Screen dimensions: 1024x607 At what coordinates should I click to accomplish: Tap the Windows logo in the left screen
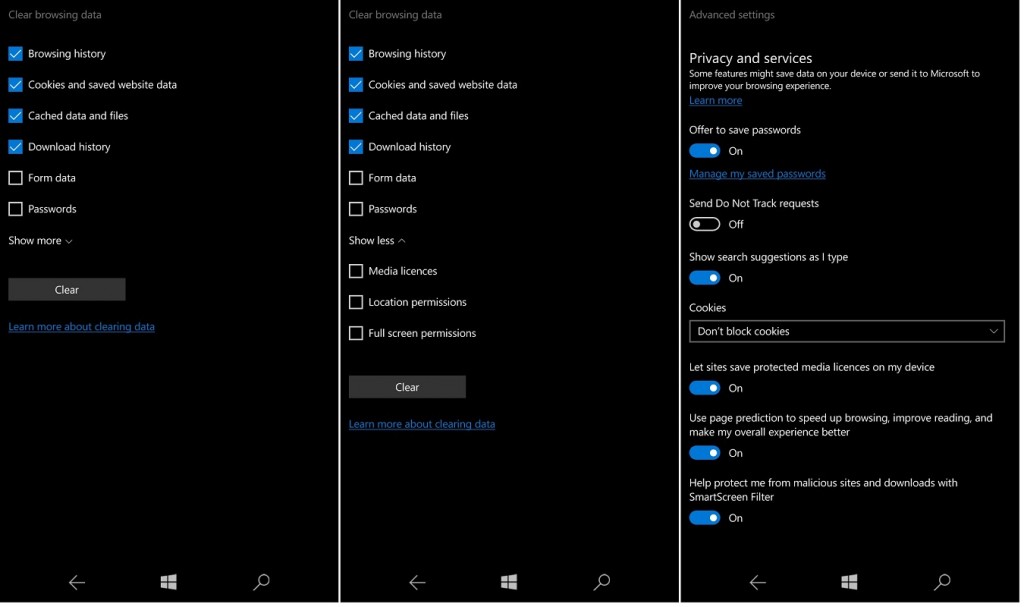click(168, 582)
